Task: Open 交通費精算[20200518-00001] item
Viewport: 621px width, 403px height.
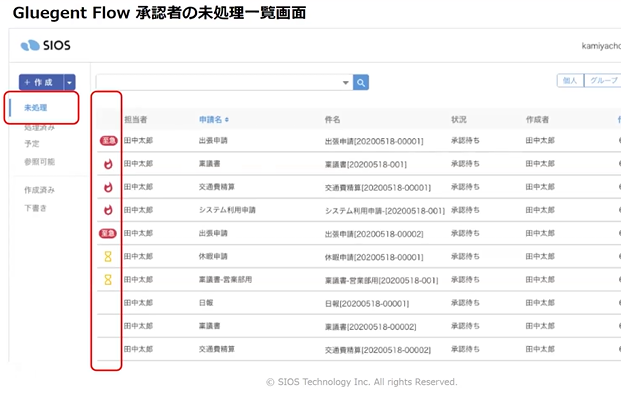Action: 378,188
